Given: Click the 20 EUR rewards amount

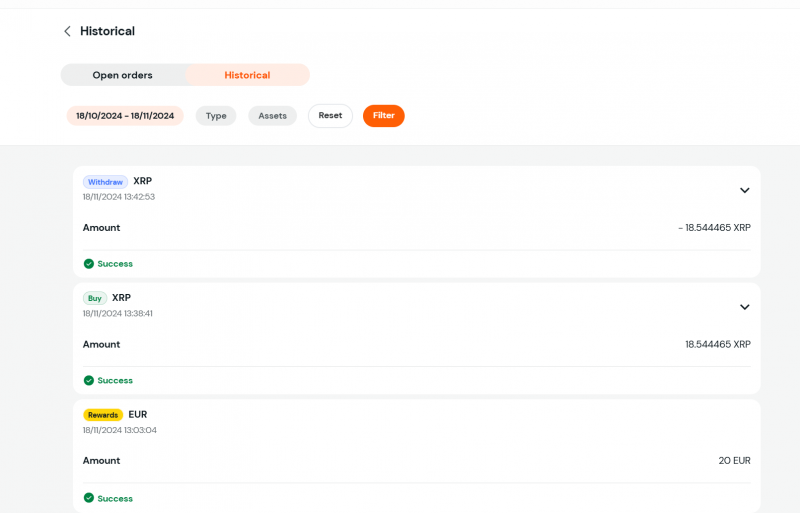Looking at the screenshot, I should [734, 461].
